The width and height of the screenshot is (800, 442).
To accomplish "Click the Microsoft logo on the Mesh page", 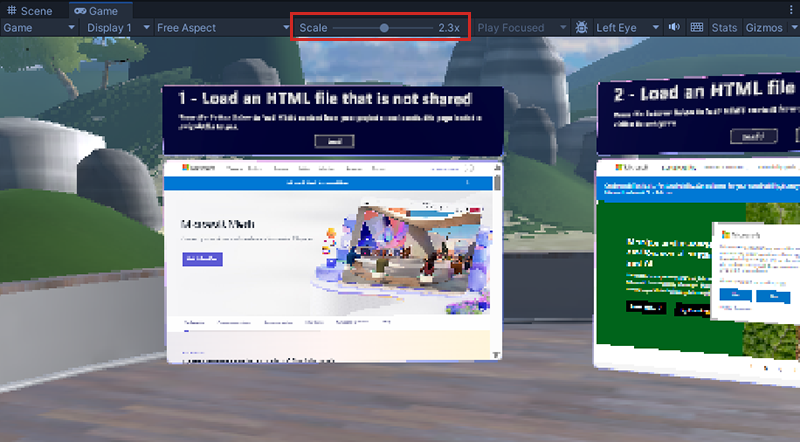I will click(199, 167).
